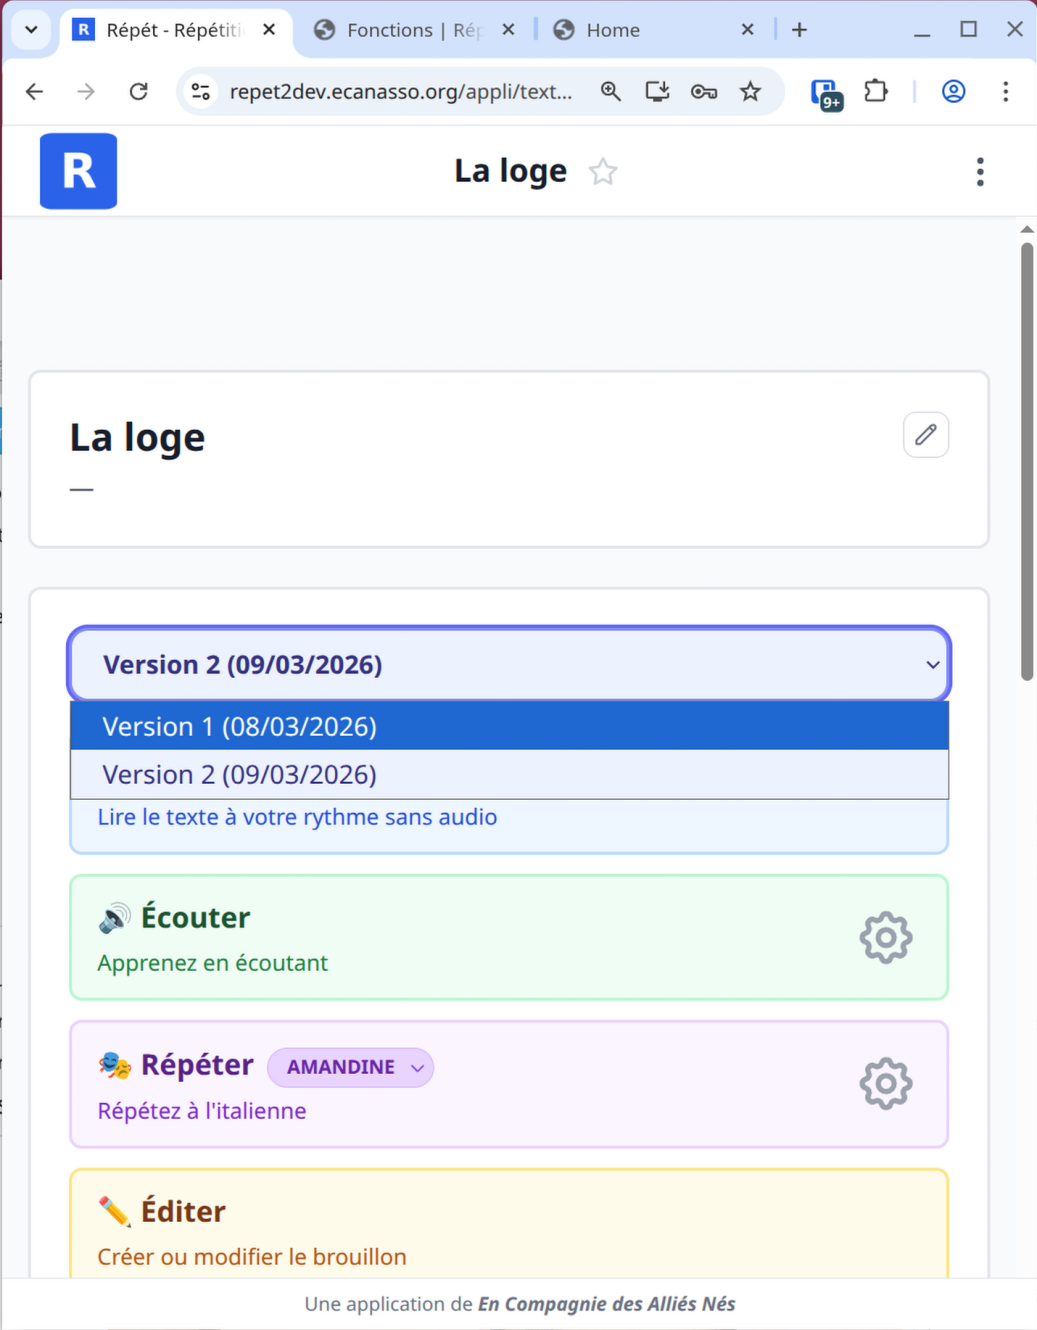Open a new browser tab
Screen dimensions: 1037x1330
click(x=799, y=30)
